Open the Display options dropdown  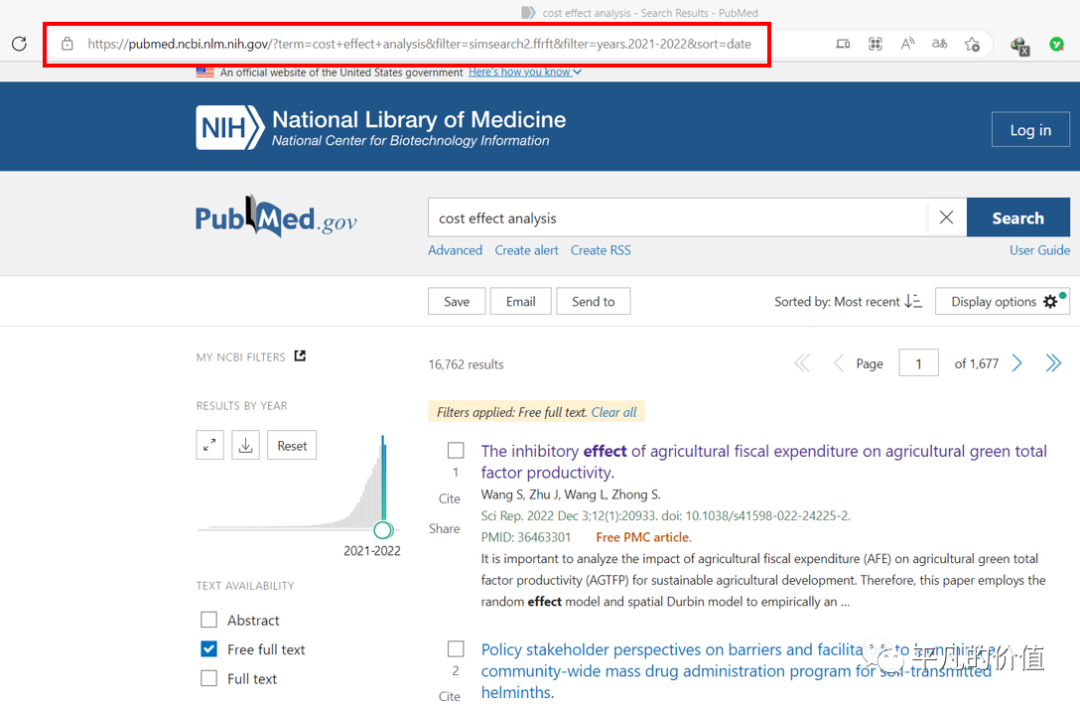1002,301
